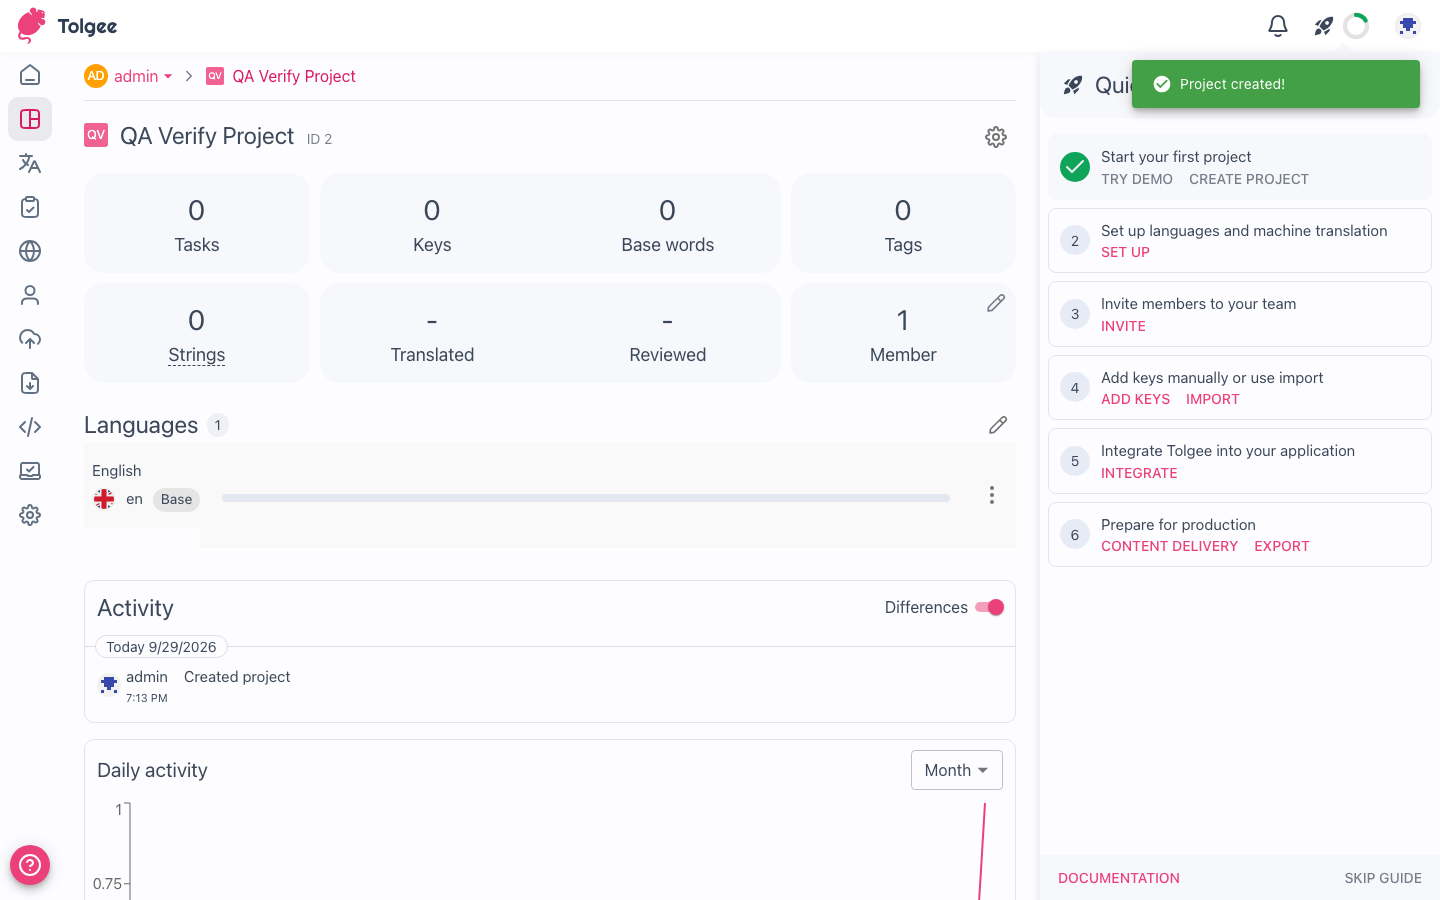
Task: Click INVITE members link
Action: [x=1123, y=326]
